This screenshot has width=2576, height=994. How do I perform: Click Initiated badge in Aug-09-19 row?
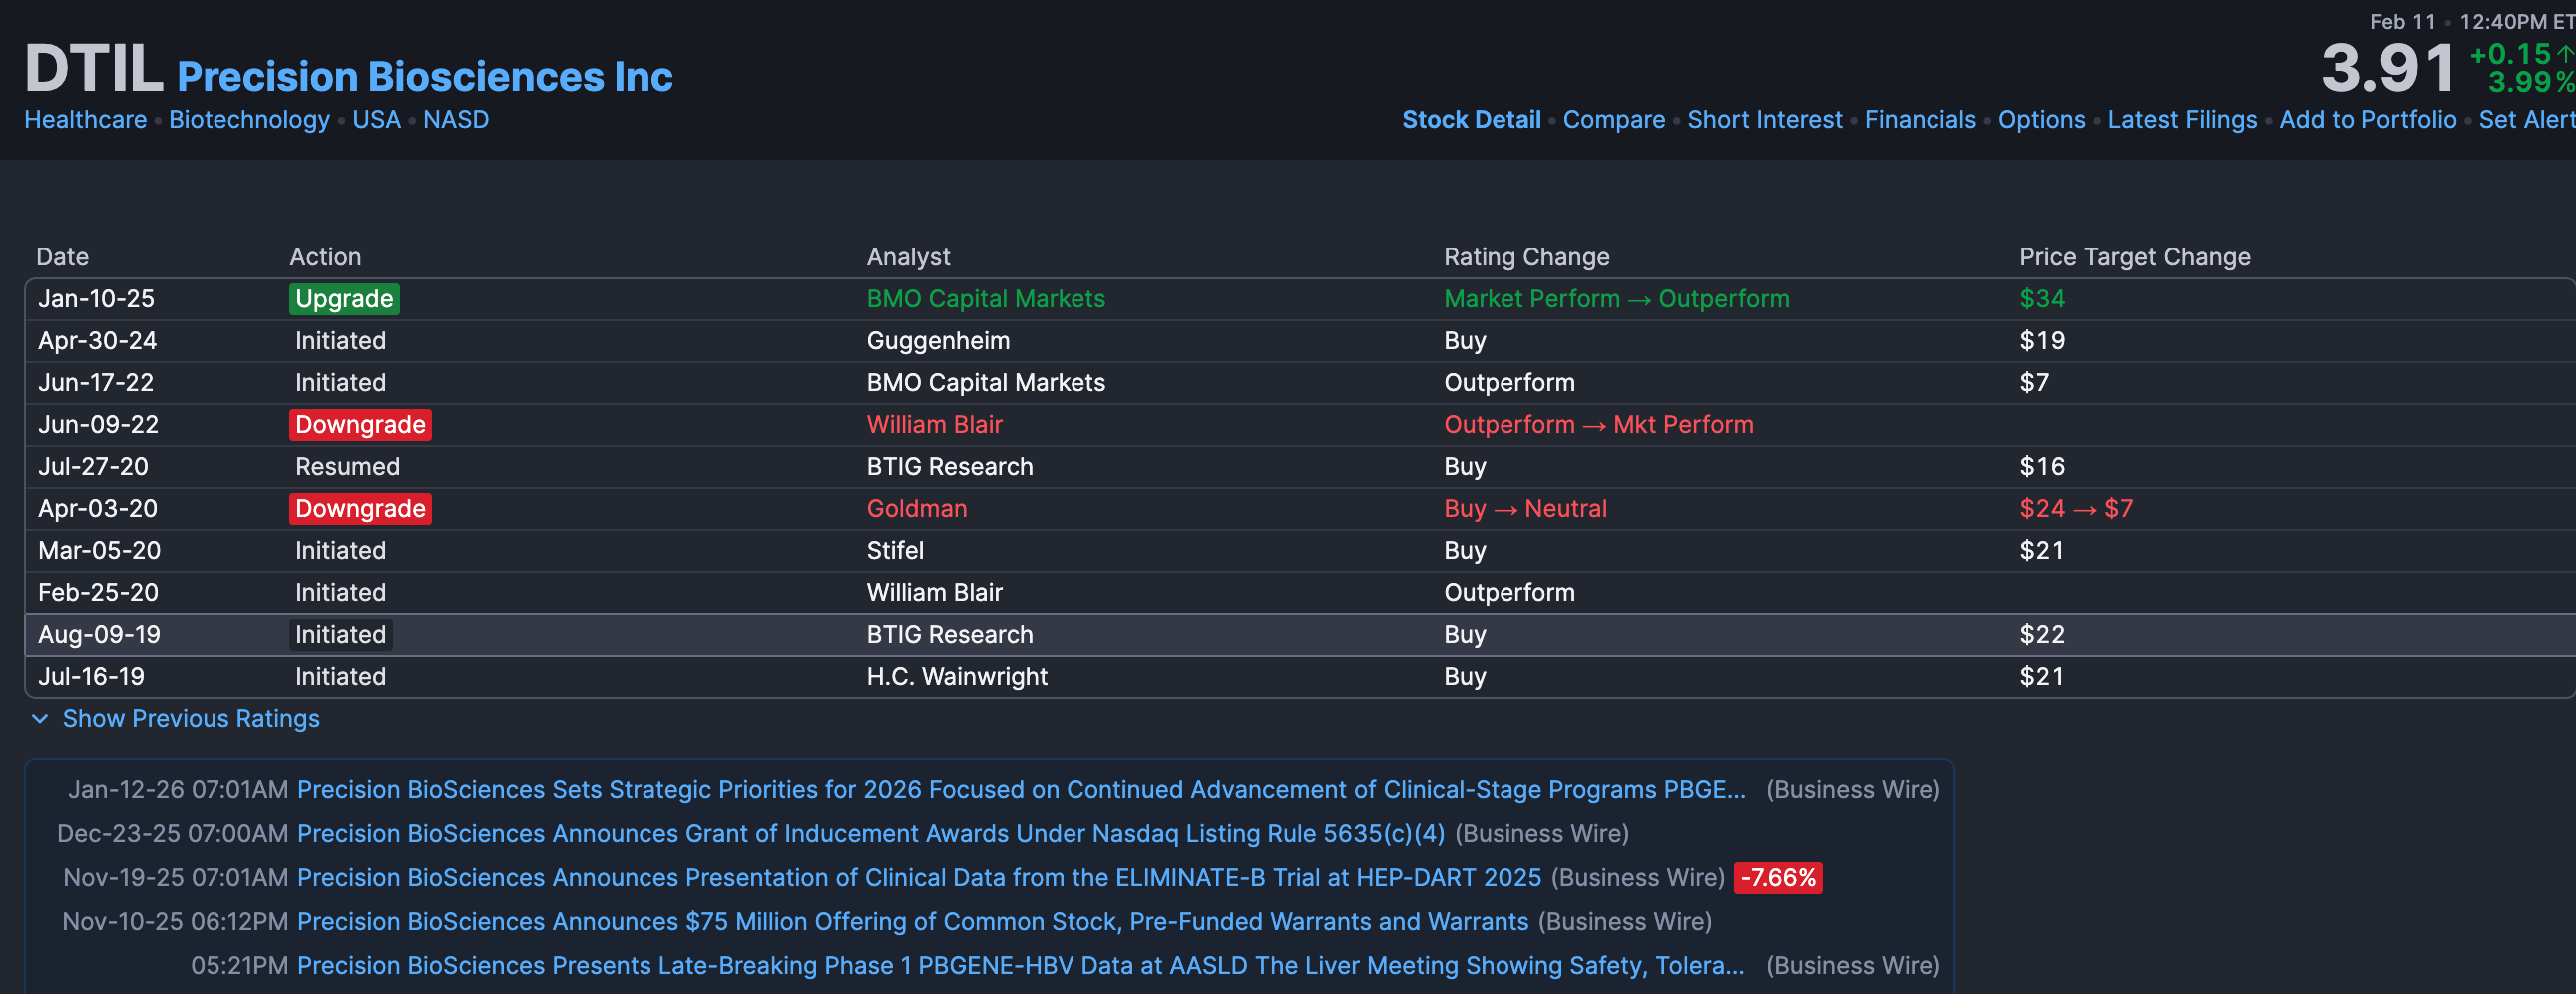pos(340,635)
